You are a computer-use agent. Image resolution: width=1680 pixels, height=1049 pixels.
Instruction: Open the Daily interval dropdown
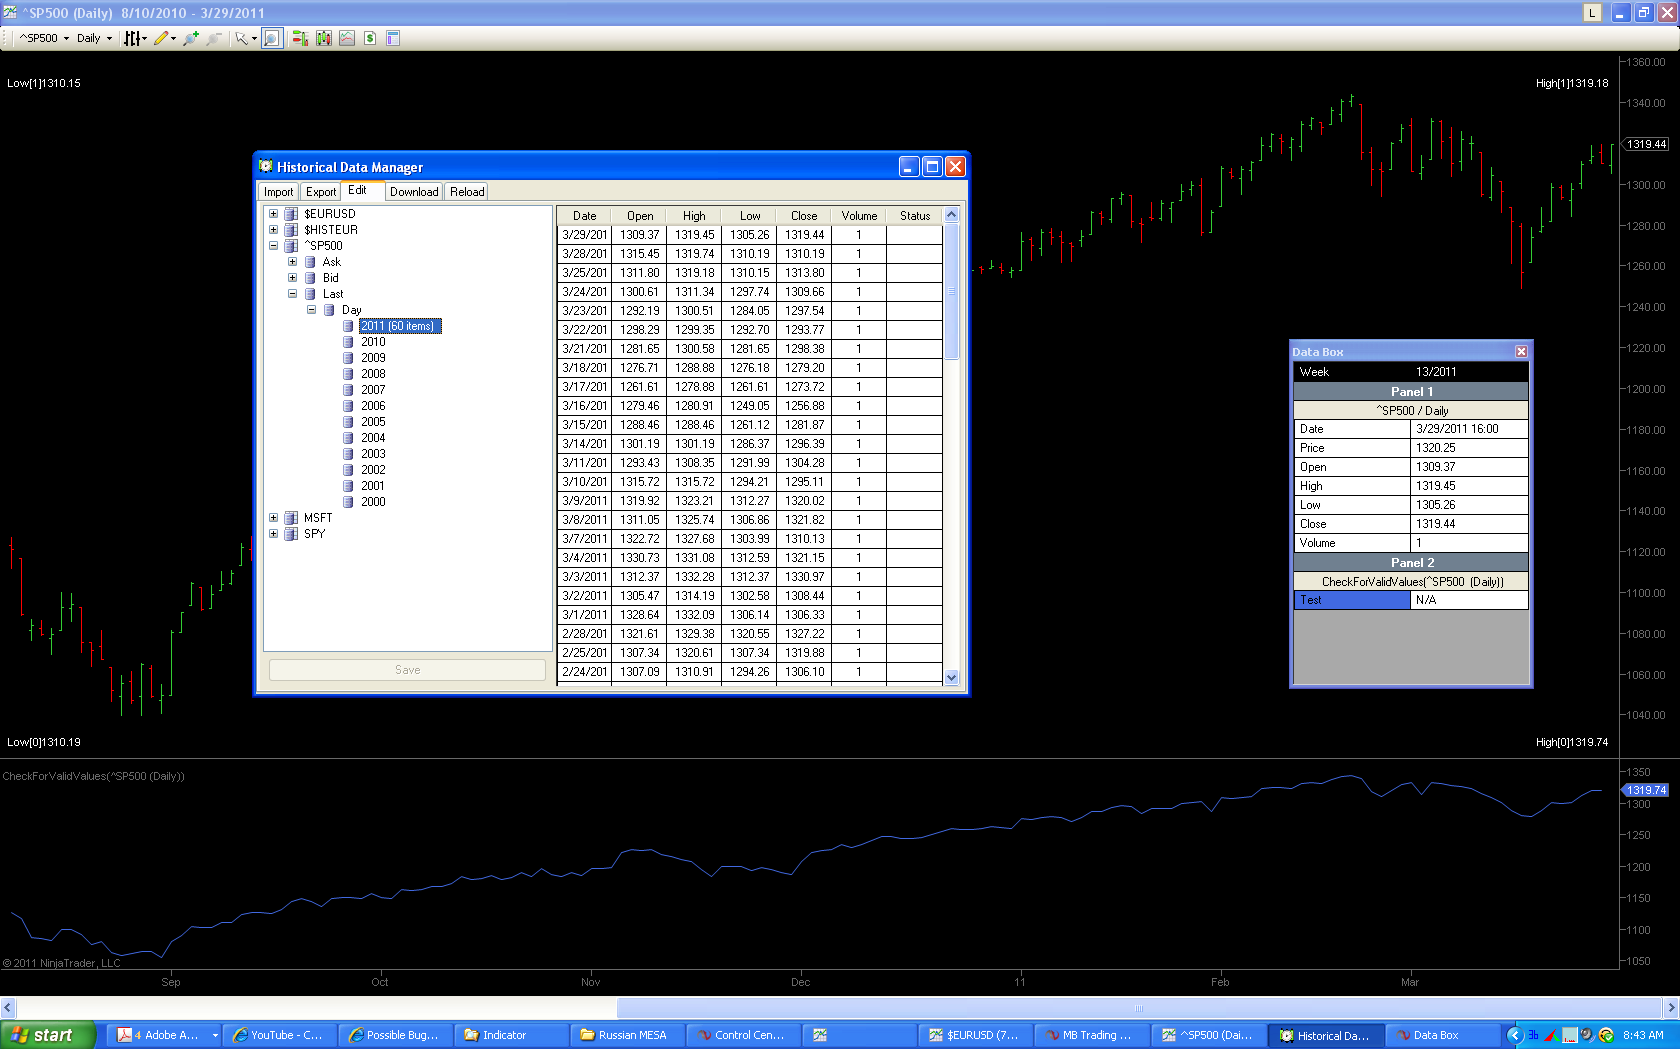pos(94,38)
